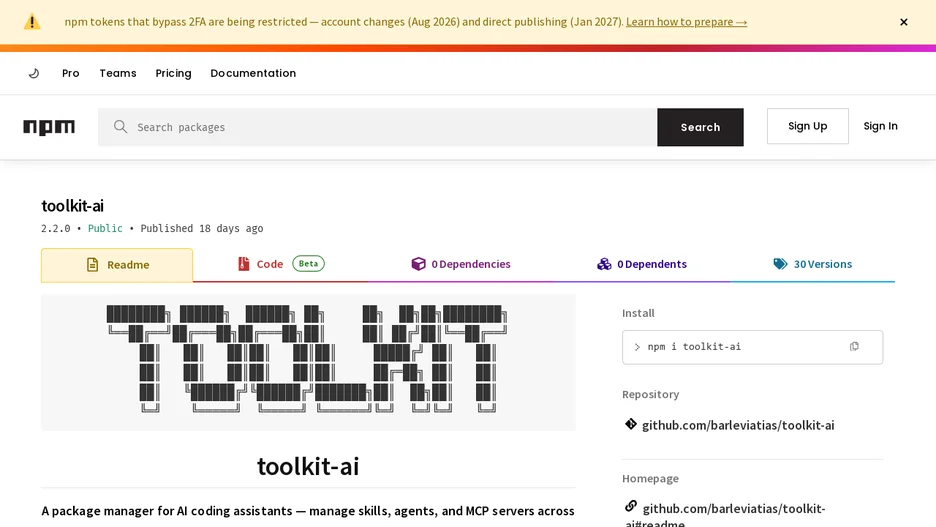The height and width of the screenshot is (527, 936).
Task: Select the Readme tab
Action: (x=117, y=265)
